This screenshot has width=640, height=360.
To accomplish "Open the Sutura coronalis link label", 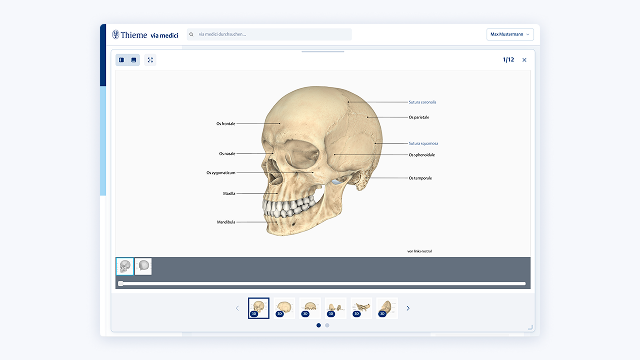I will (422, 102).
